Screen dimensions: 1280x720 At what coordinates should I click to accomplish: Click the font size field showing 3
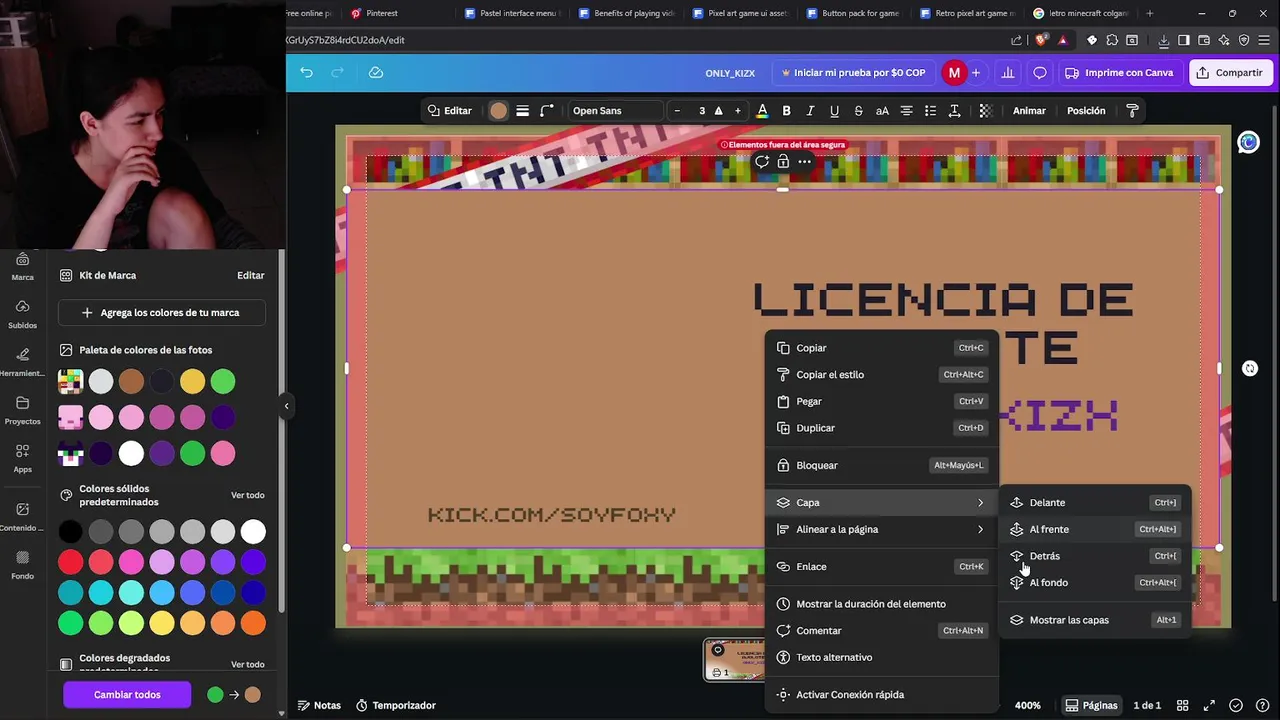coord(702,111)
